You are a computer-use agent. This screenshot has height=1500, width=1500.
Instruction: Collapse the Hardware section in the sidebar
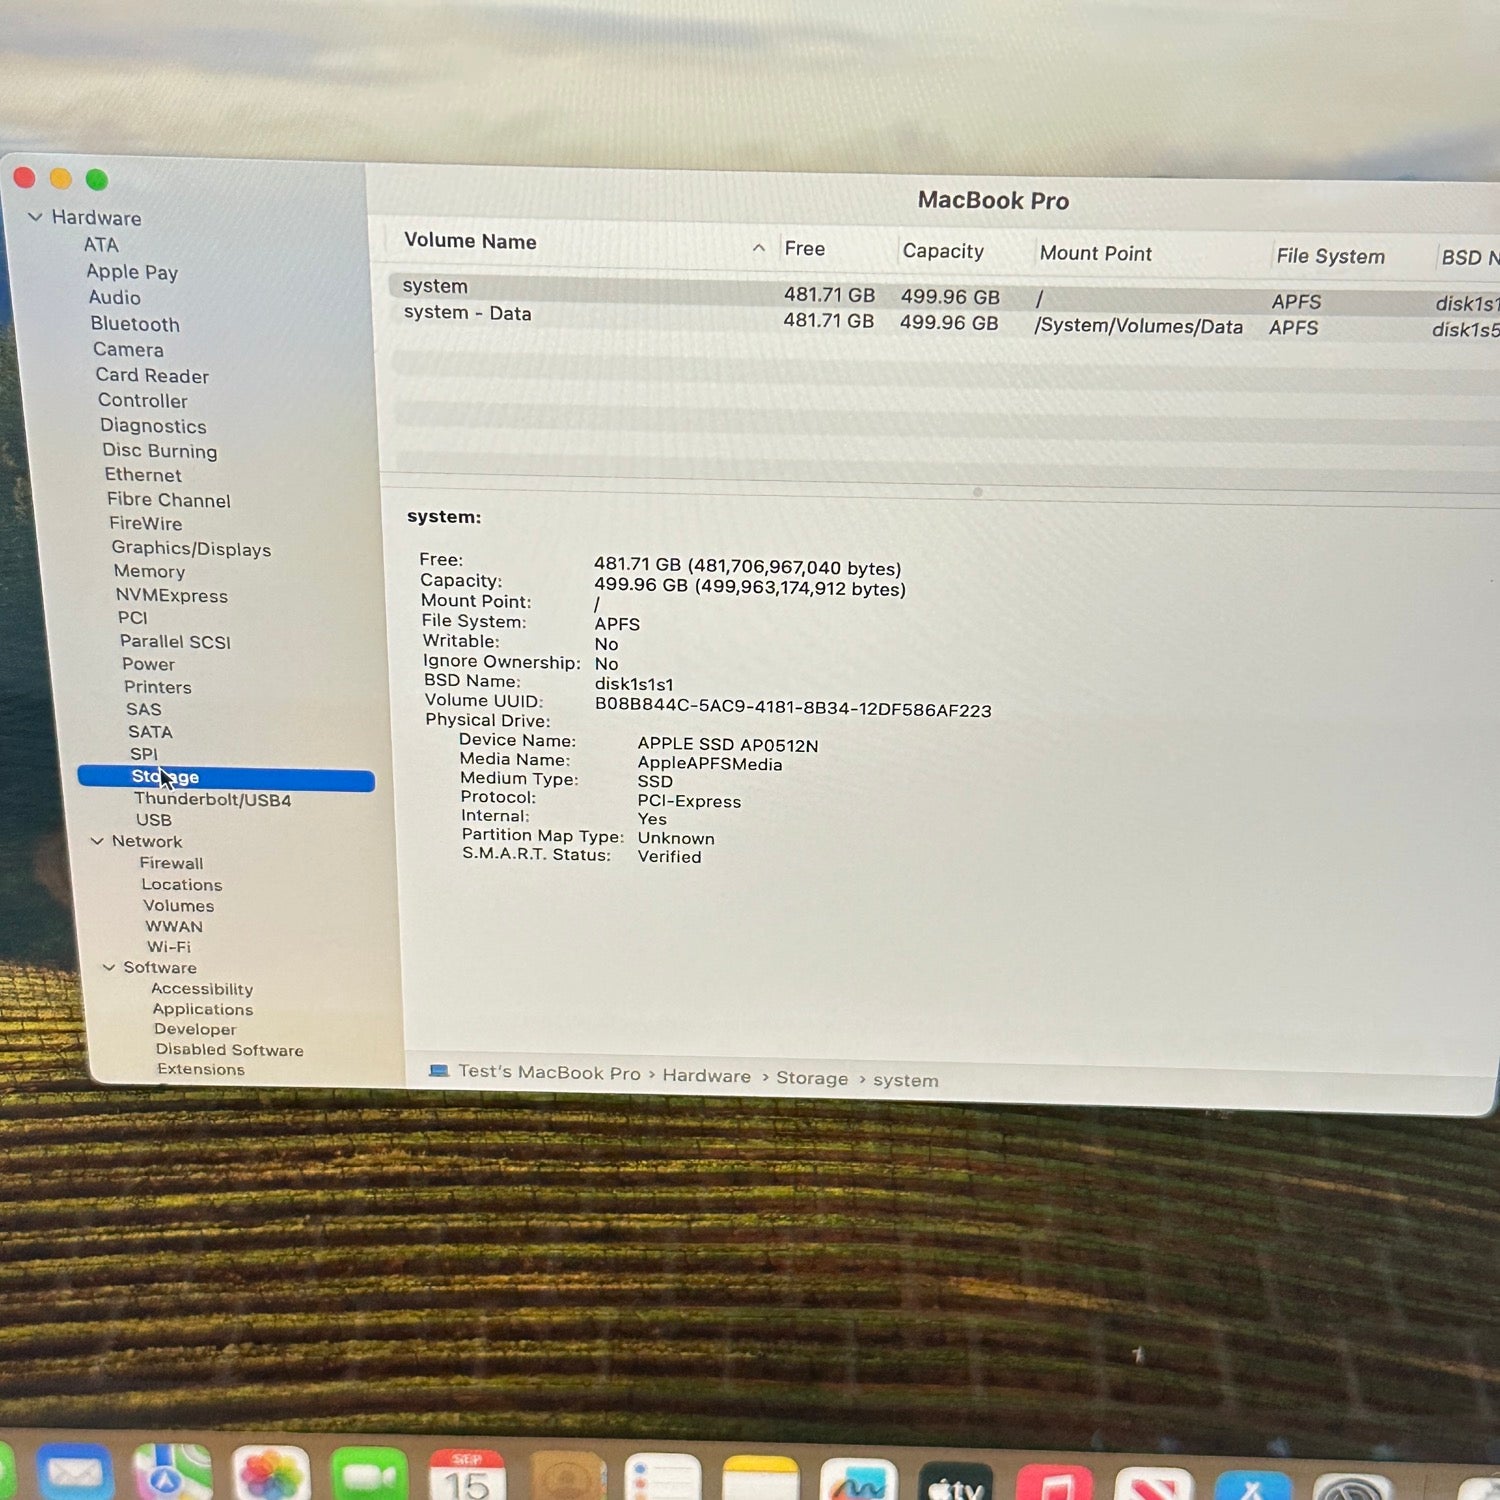35,217
